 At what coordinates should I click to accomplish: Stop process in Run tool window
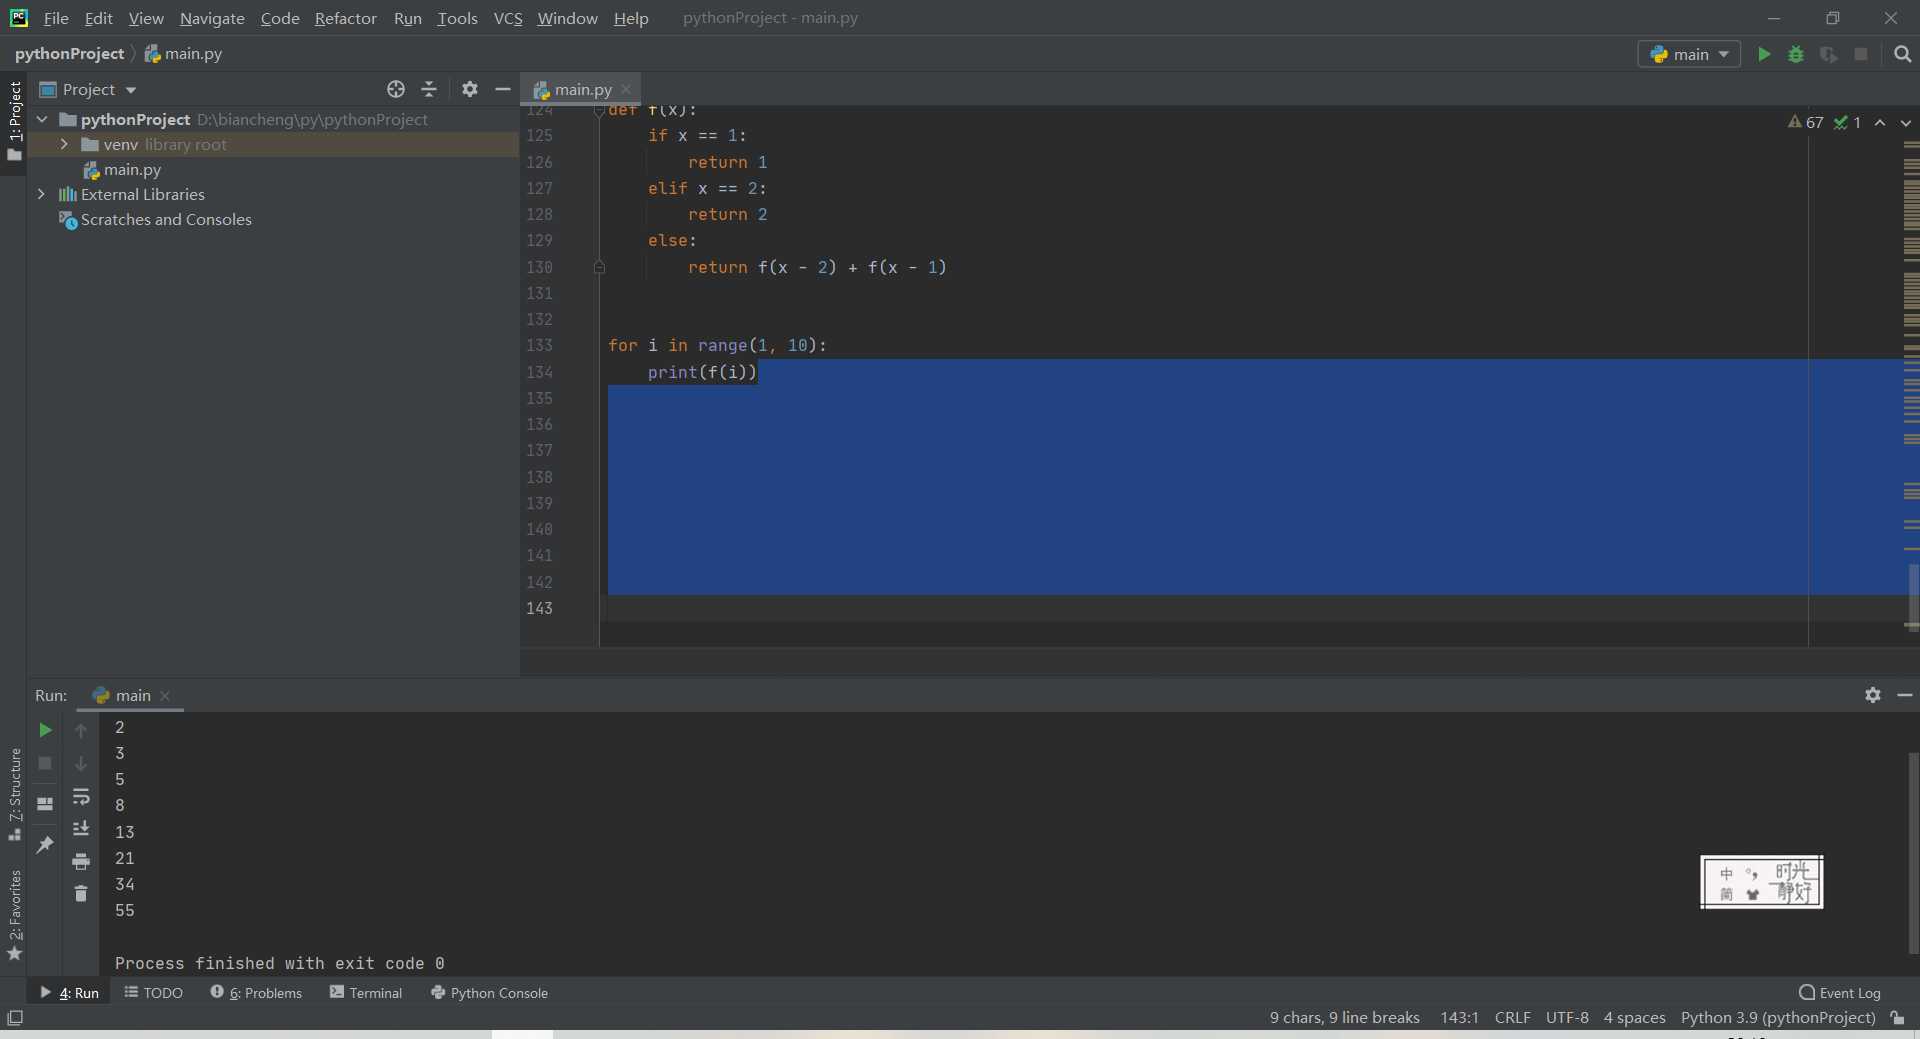pos(45,763)
